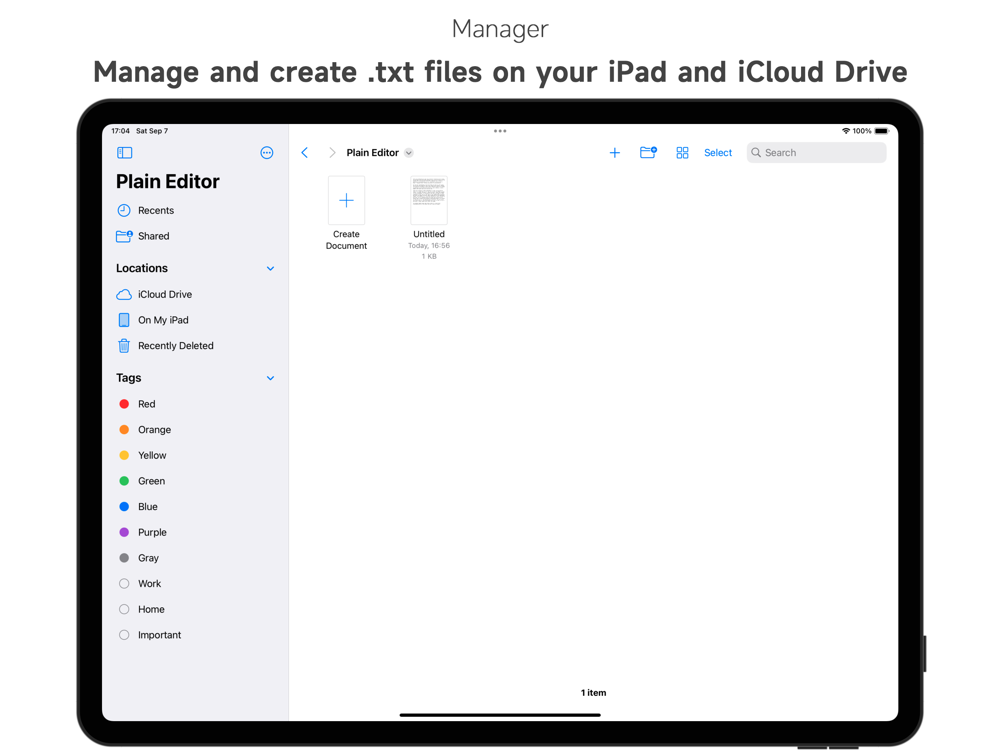Screen dimensions: 1000x750
Task: Tap Create Document tile
Action: pos(346,213)
